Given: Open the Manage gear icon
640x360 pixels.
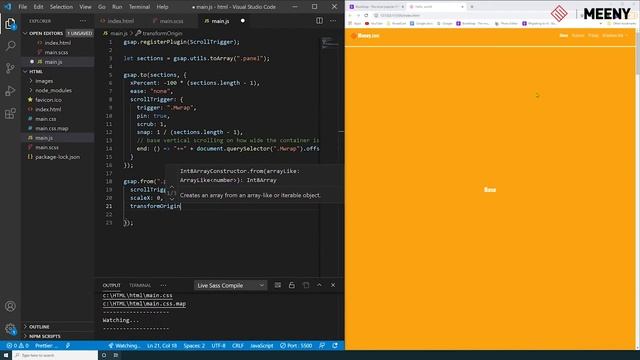Looking at the screenshot, I should 10,329.
